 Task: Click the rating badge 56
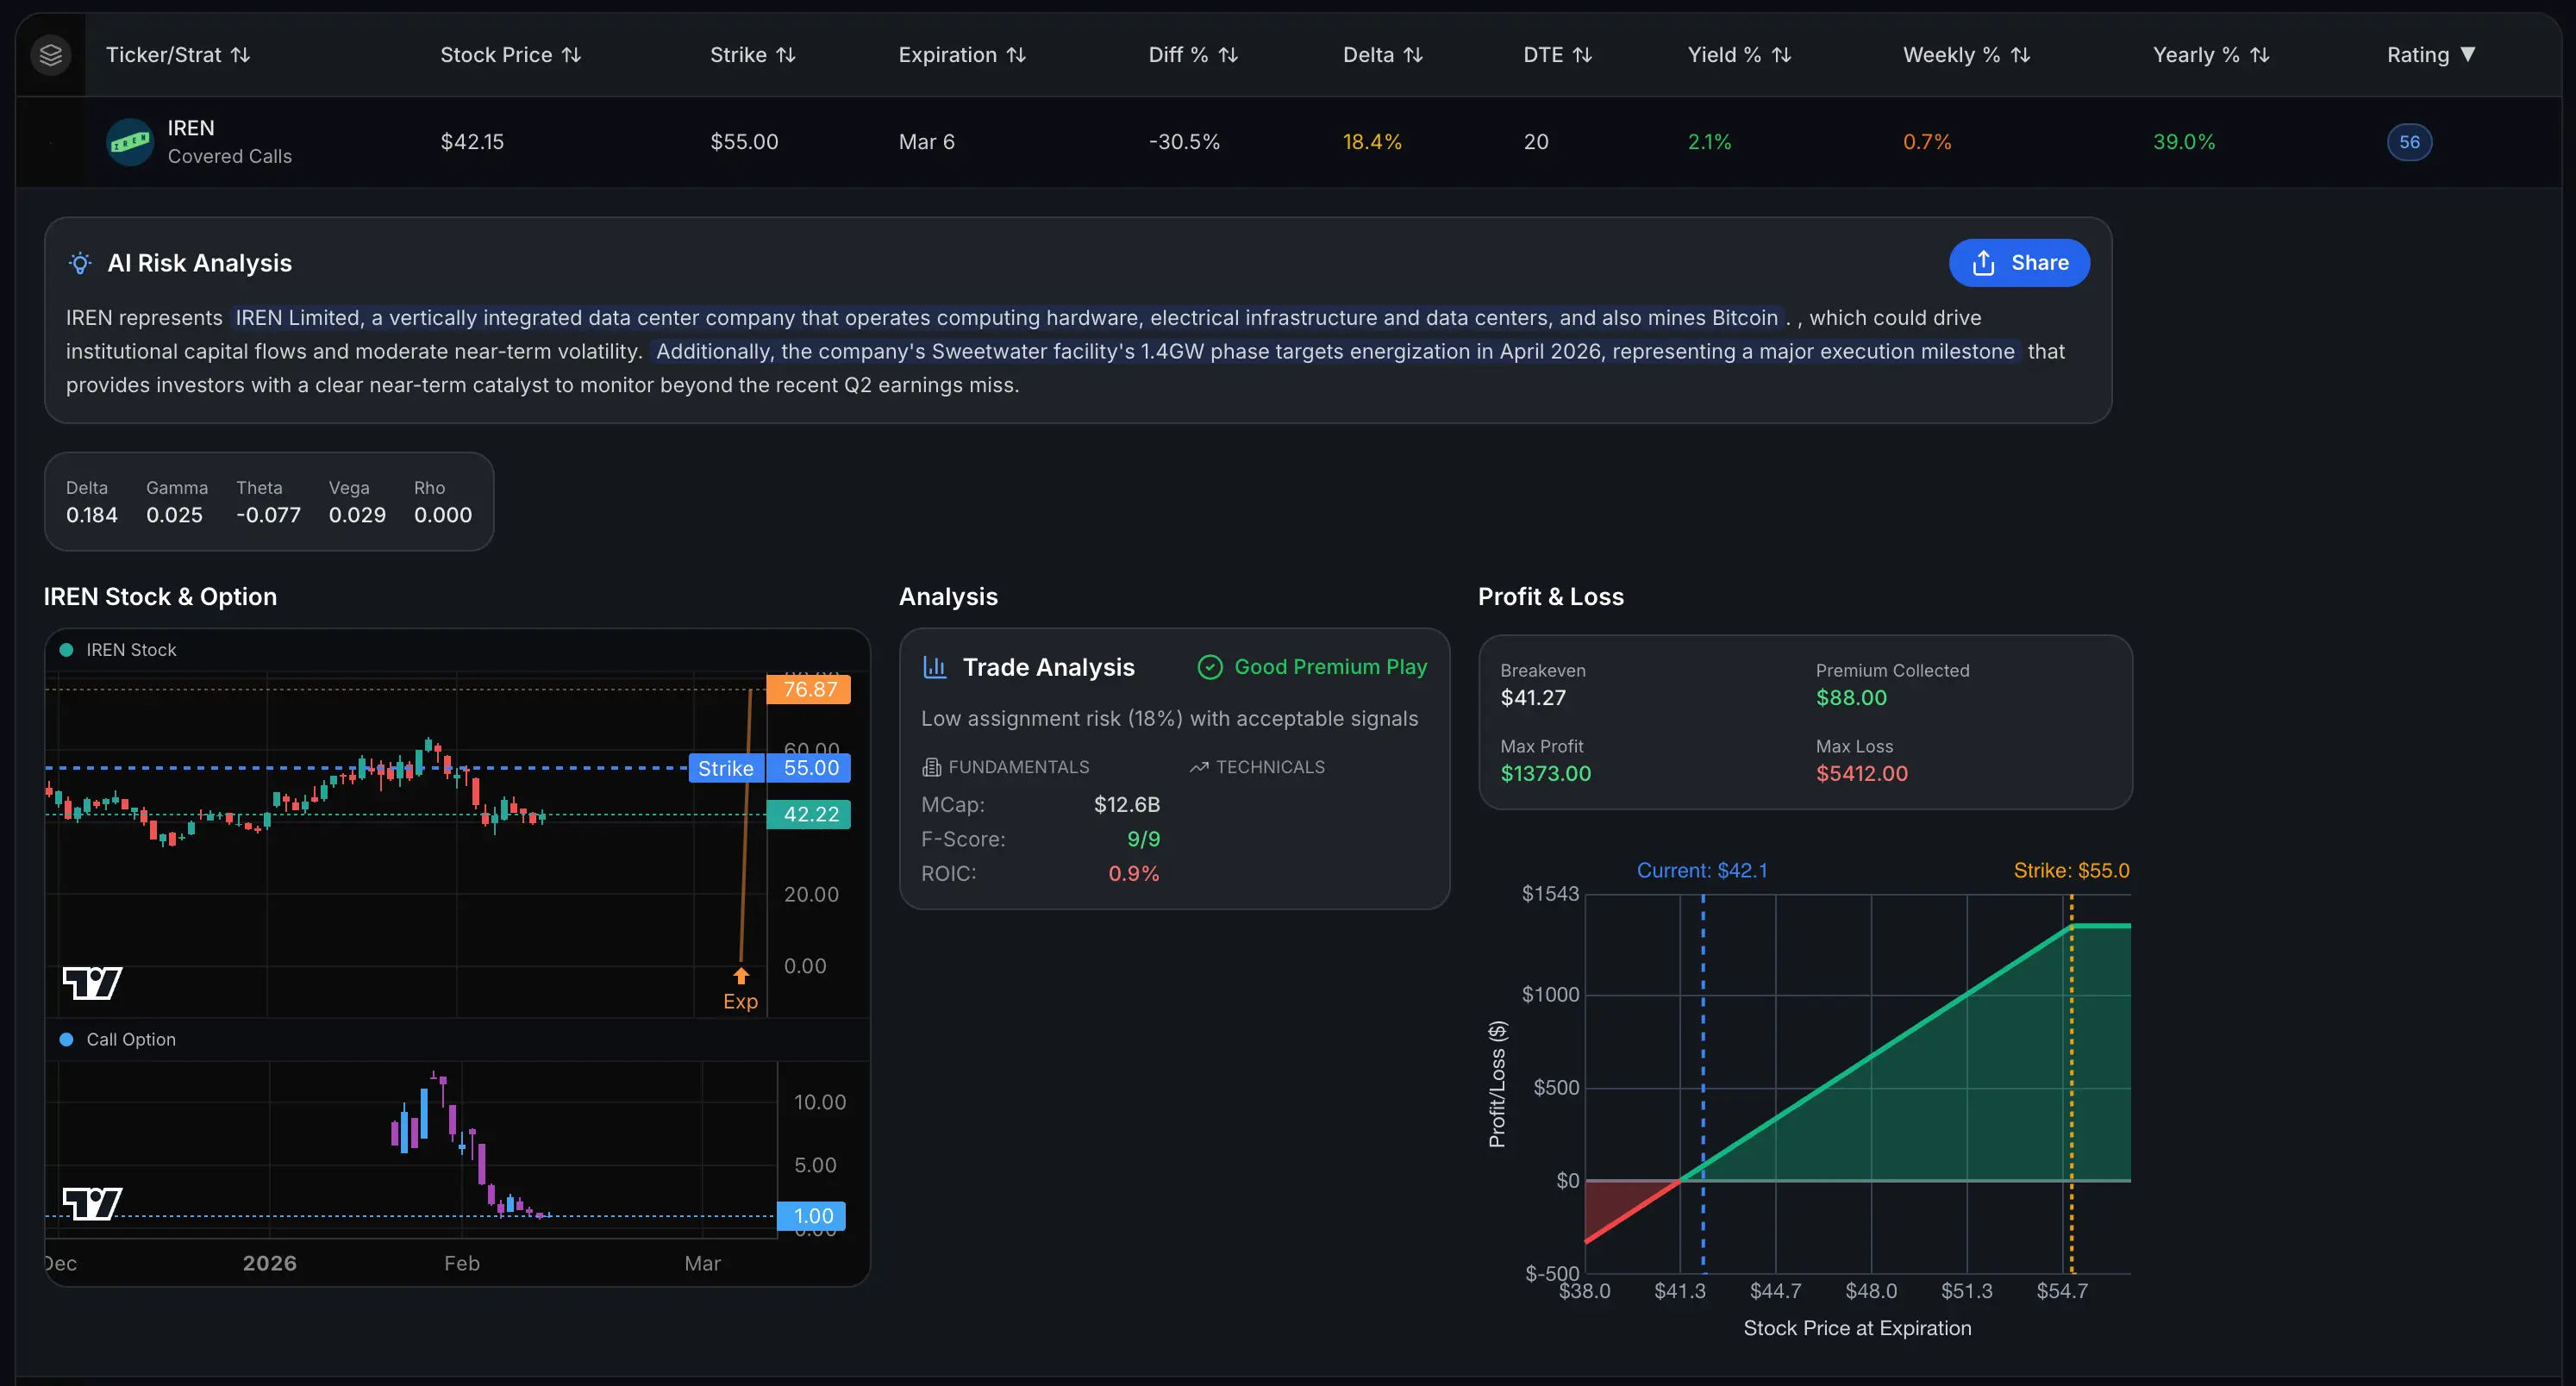pos(2409,142)
